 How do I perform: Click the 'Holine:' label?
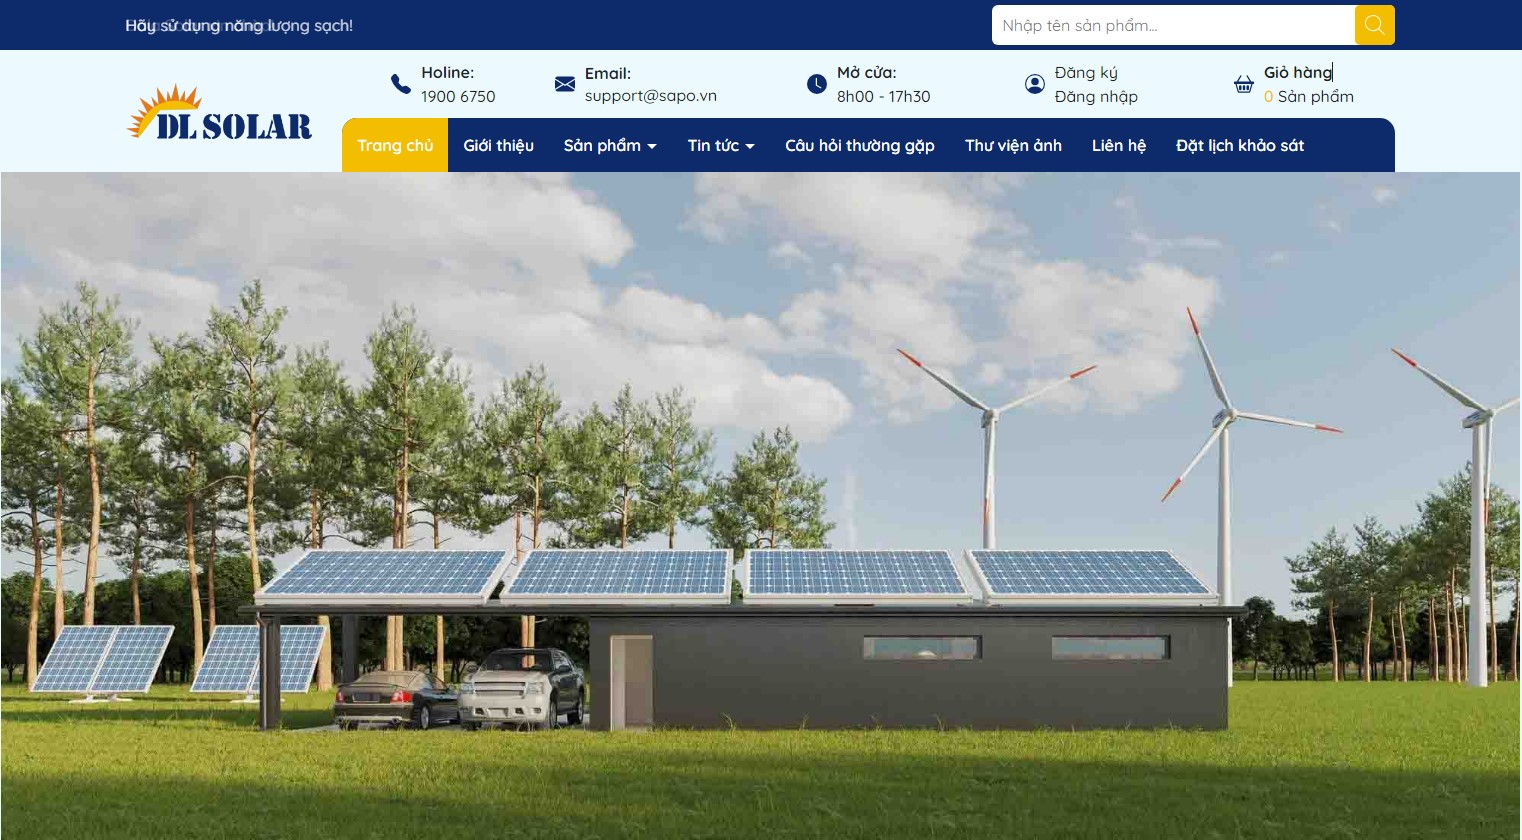448,72
